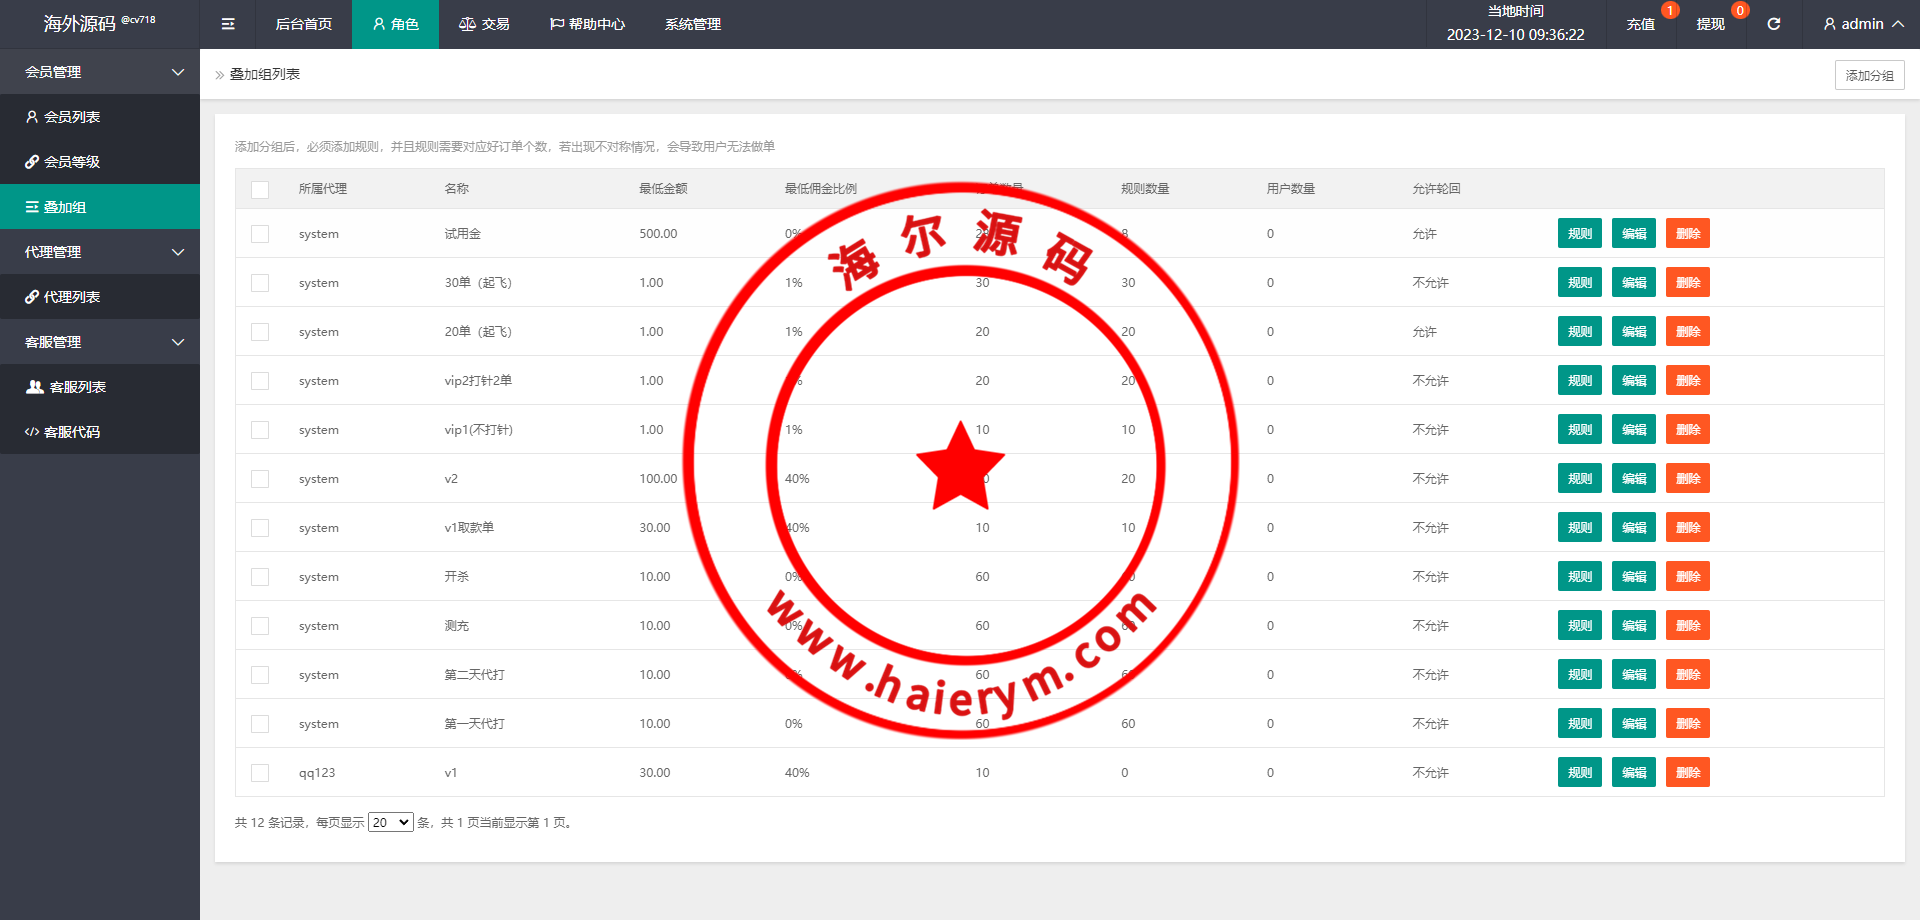Open the 系统管理 top menu
1920x920 pixels.
point(692,24)
